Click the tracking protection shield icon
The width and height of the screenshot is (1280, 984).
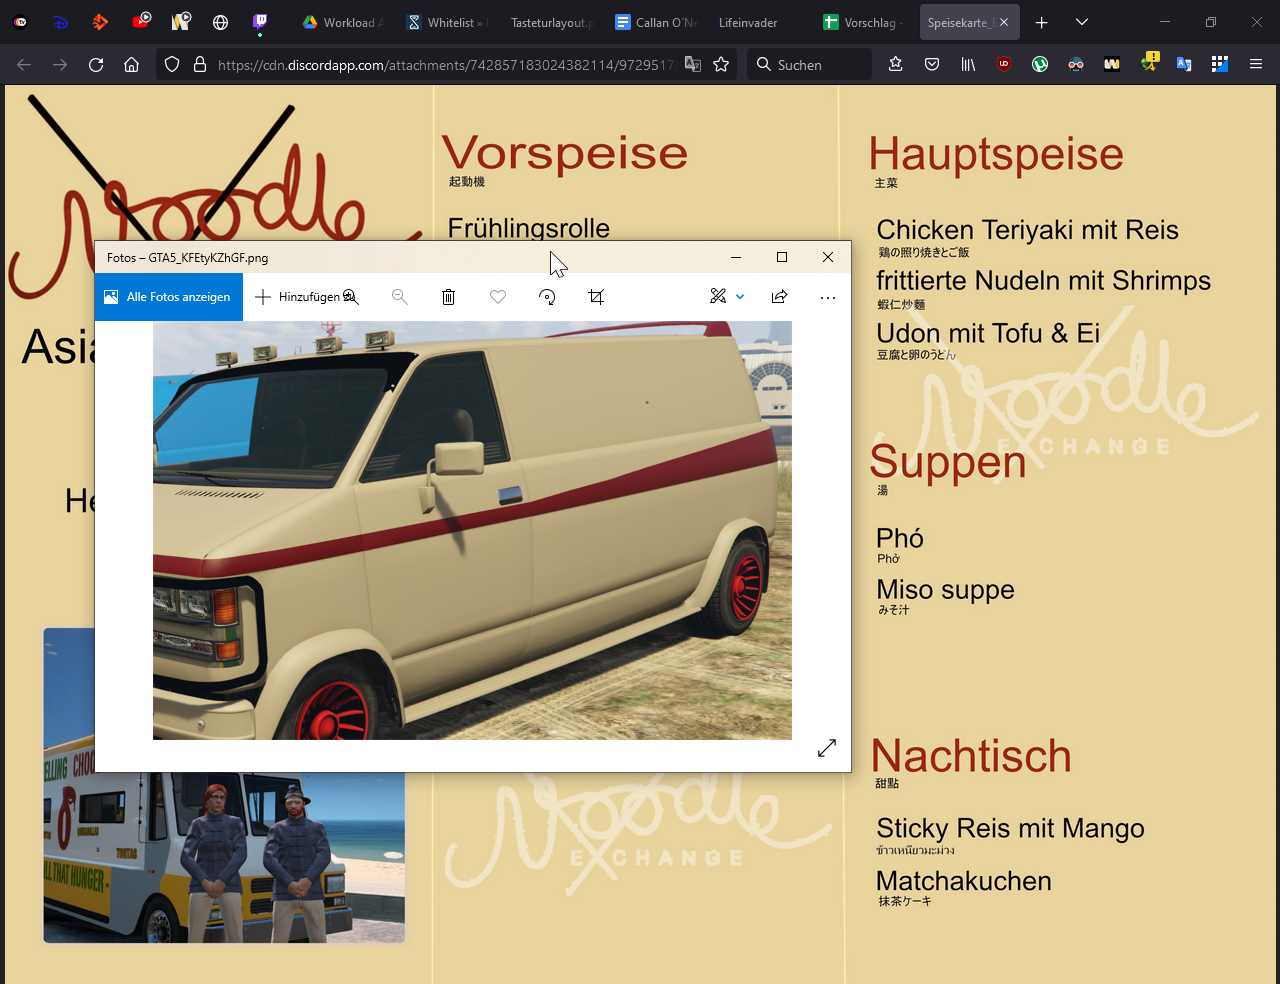[172, 64]
